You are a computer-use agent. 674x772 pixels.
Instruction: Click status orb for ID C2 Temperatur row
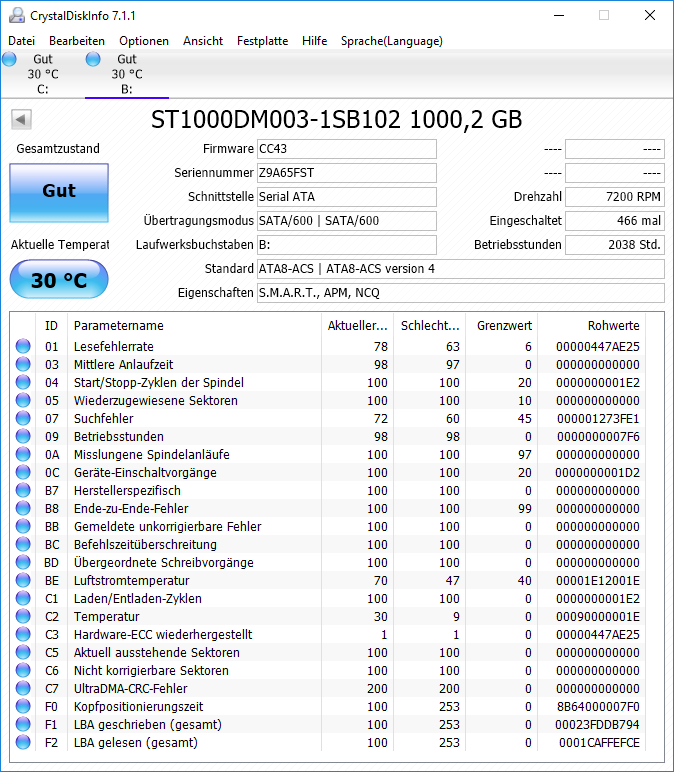point(23,616)
